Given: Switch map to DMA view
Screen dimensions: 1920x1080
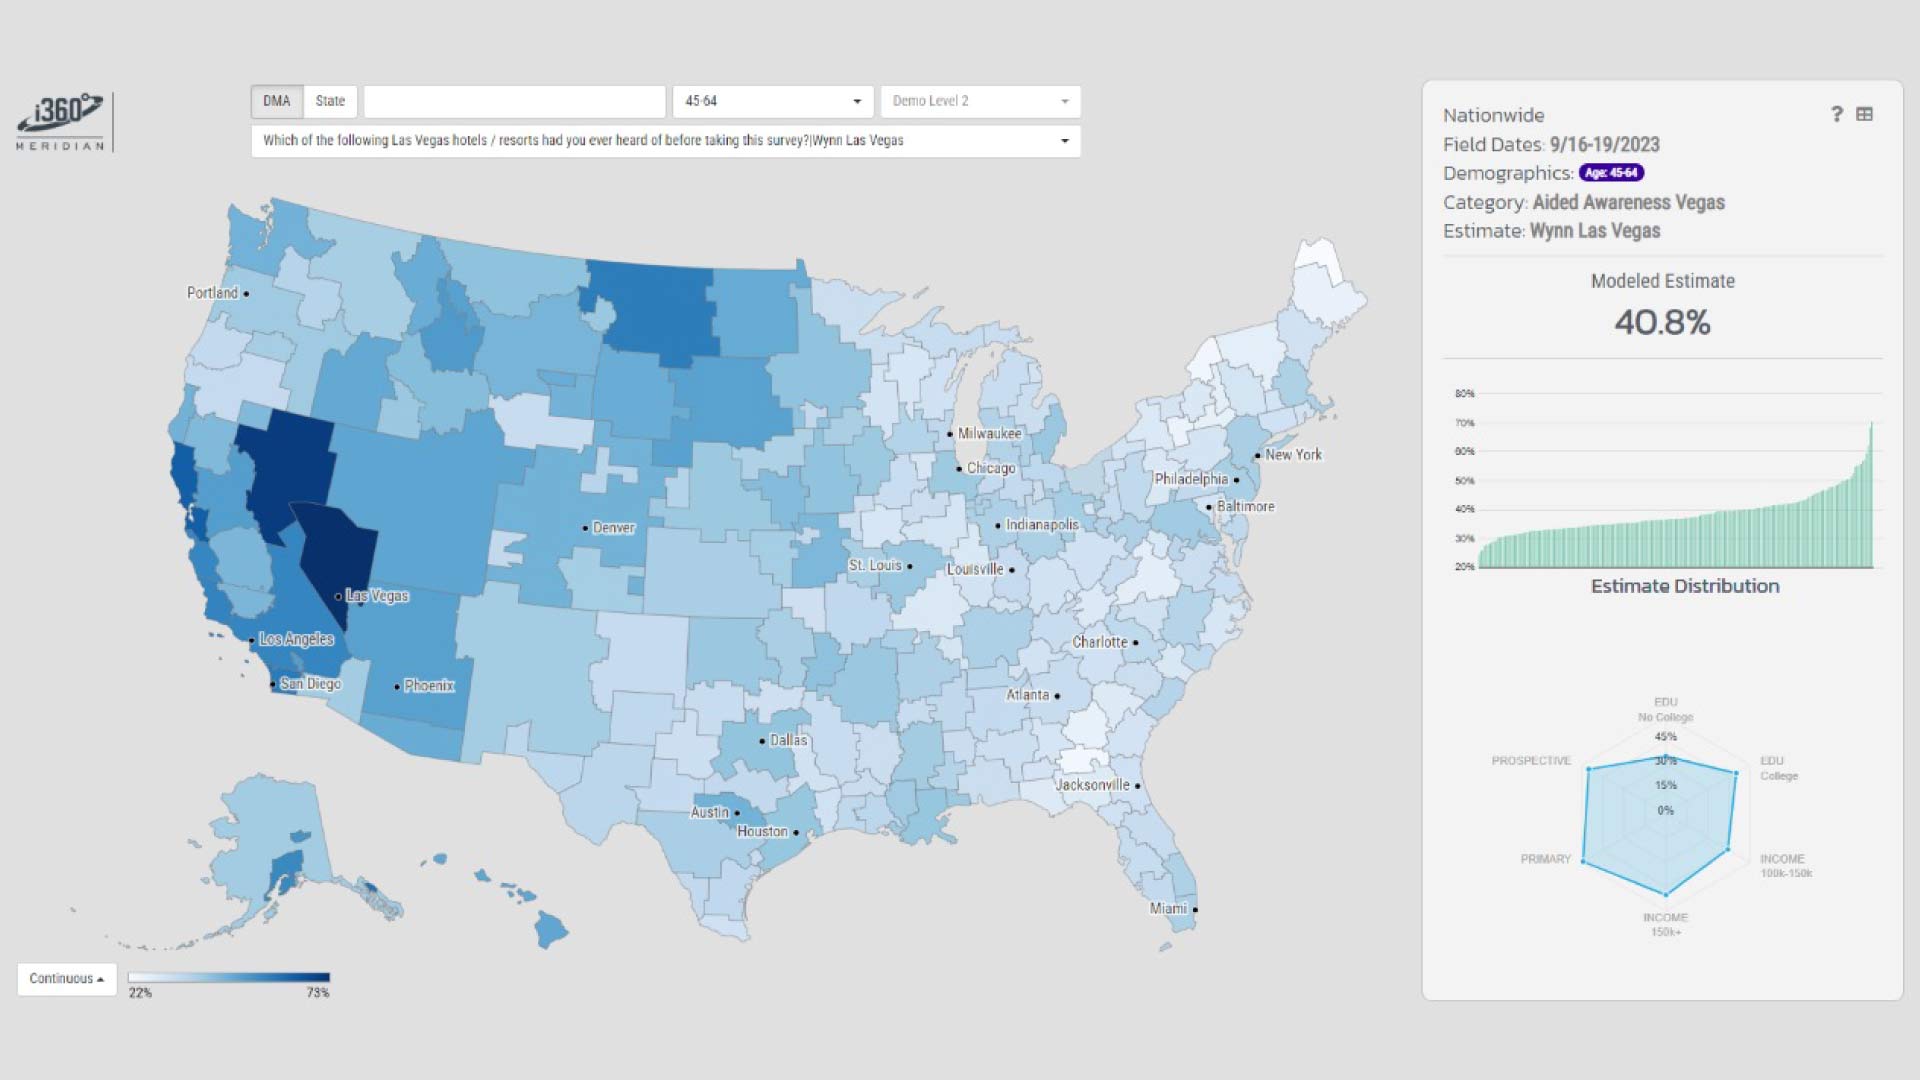Looking at the screenshot, I should tap(277, 101).
